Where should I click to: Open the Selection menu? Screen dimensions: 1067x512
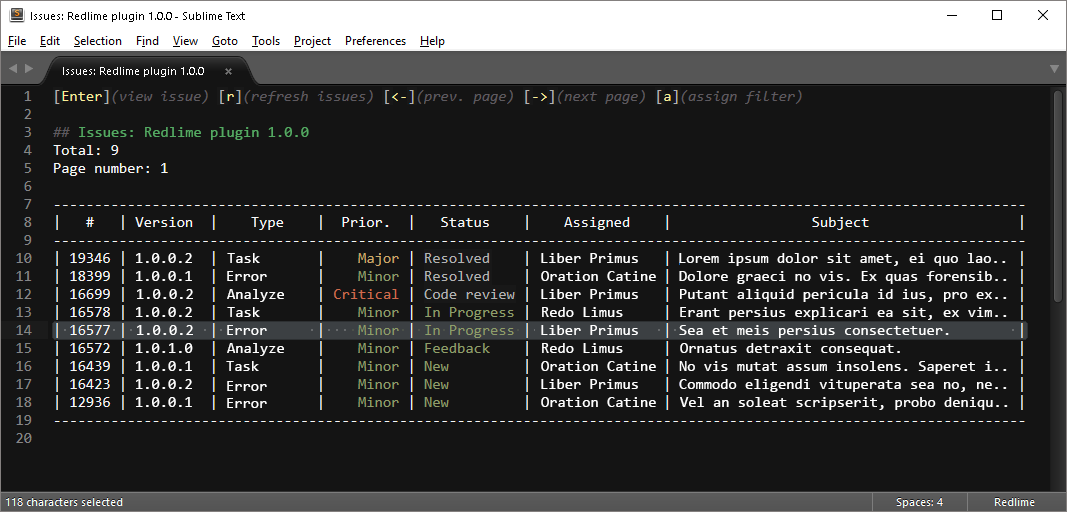(98, 41)
